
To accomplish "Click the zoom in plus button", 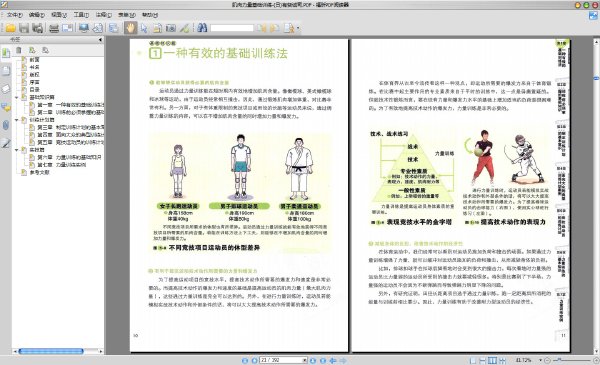I will (596, 360).
